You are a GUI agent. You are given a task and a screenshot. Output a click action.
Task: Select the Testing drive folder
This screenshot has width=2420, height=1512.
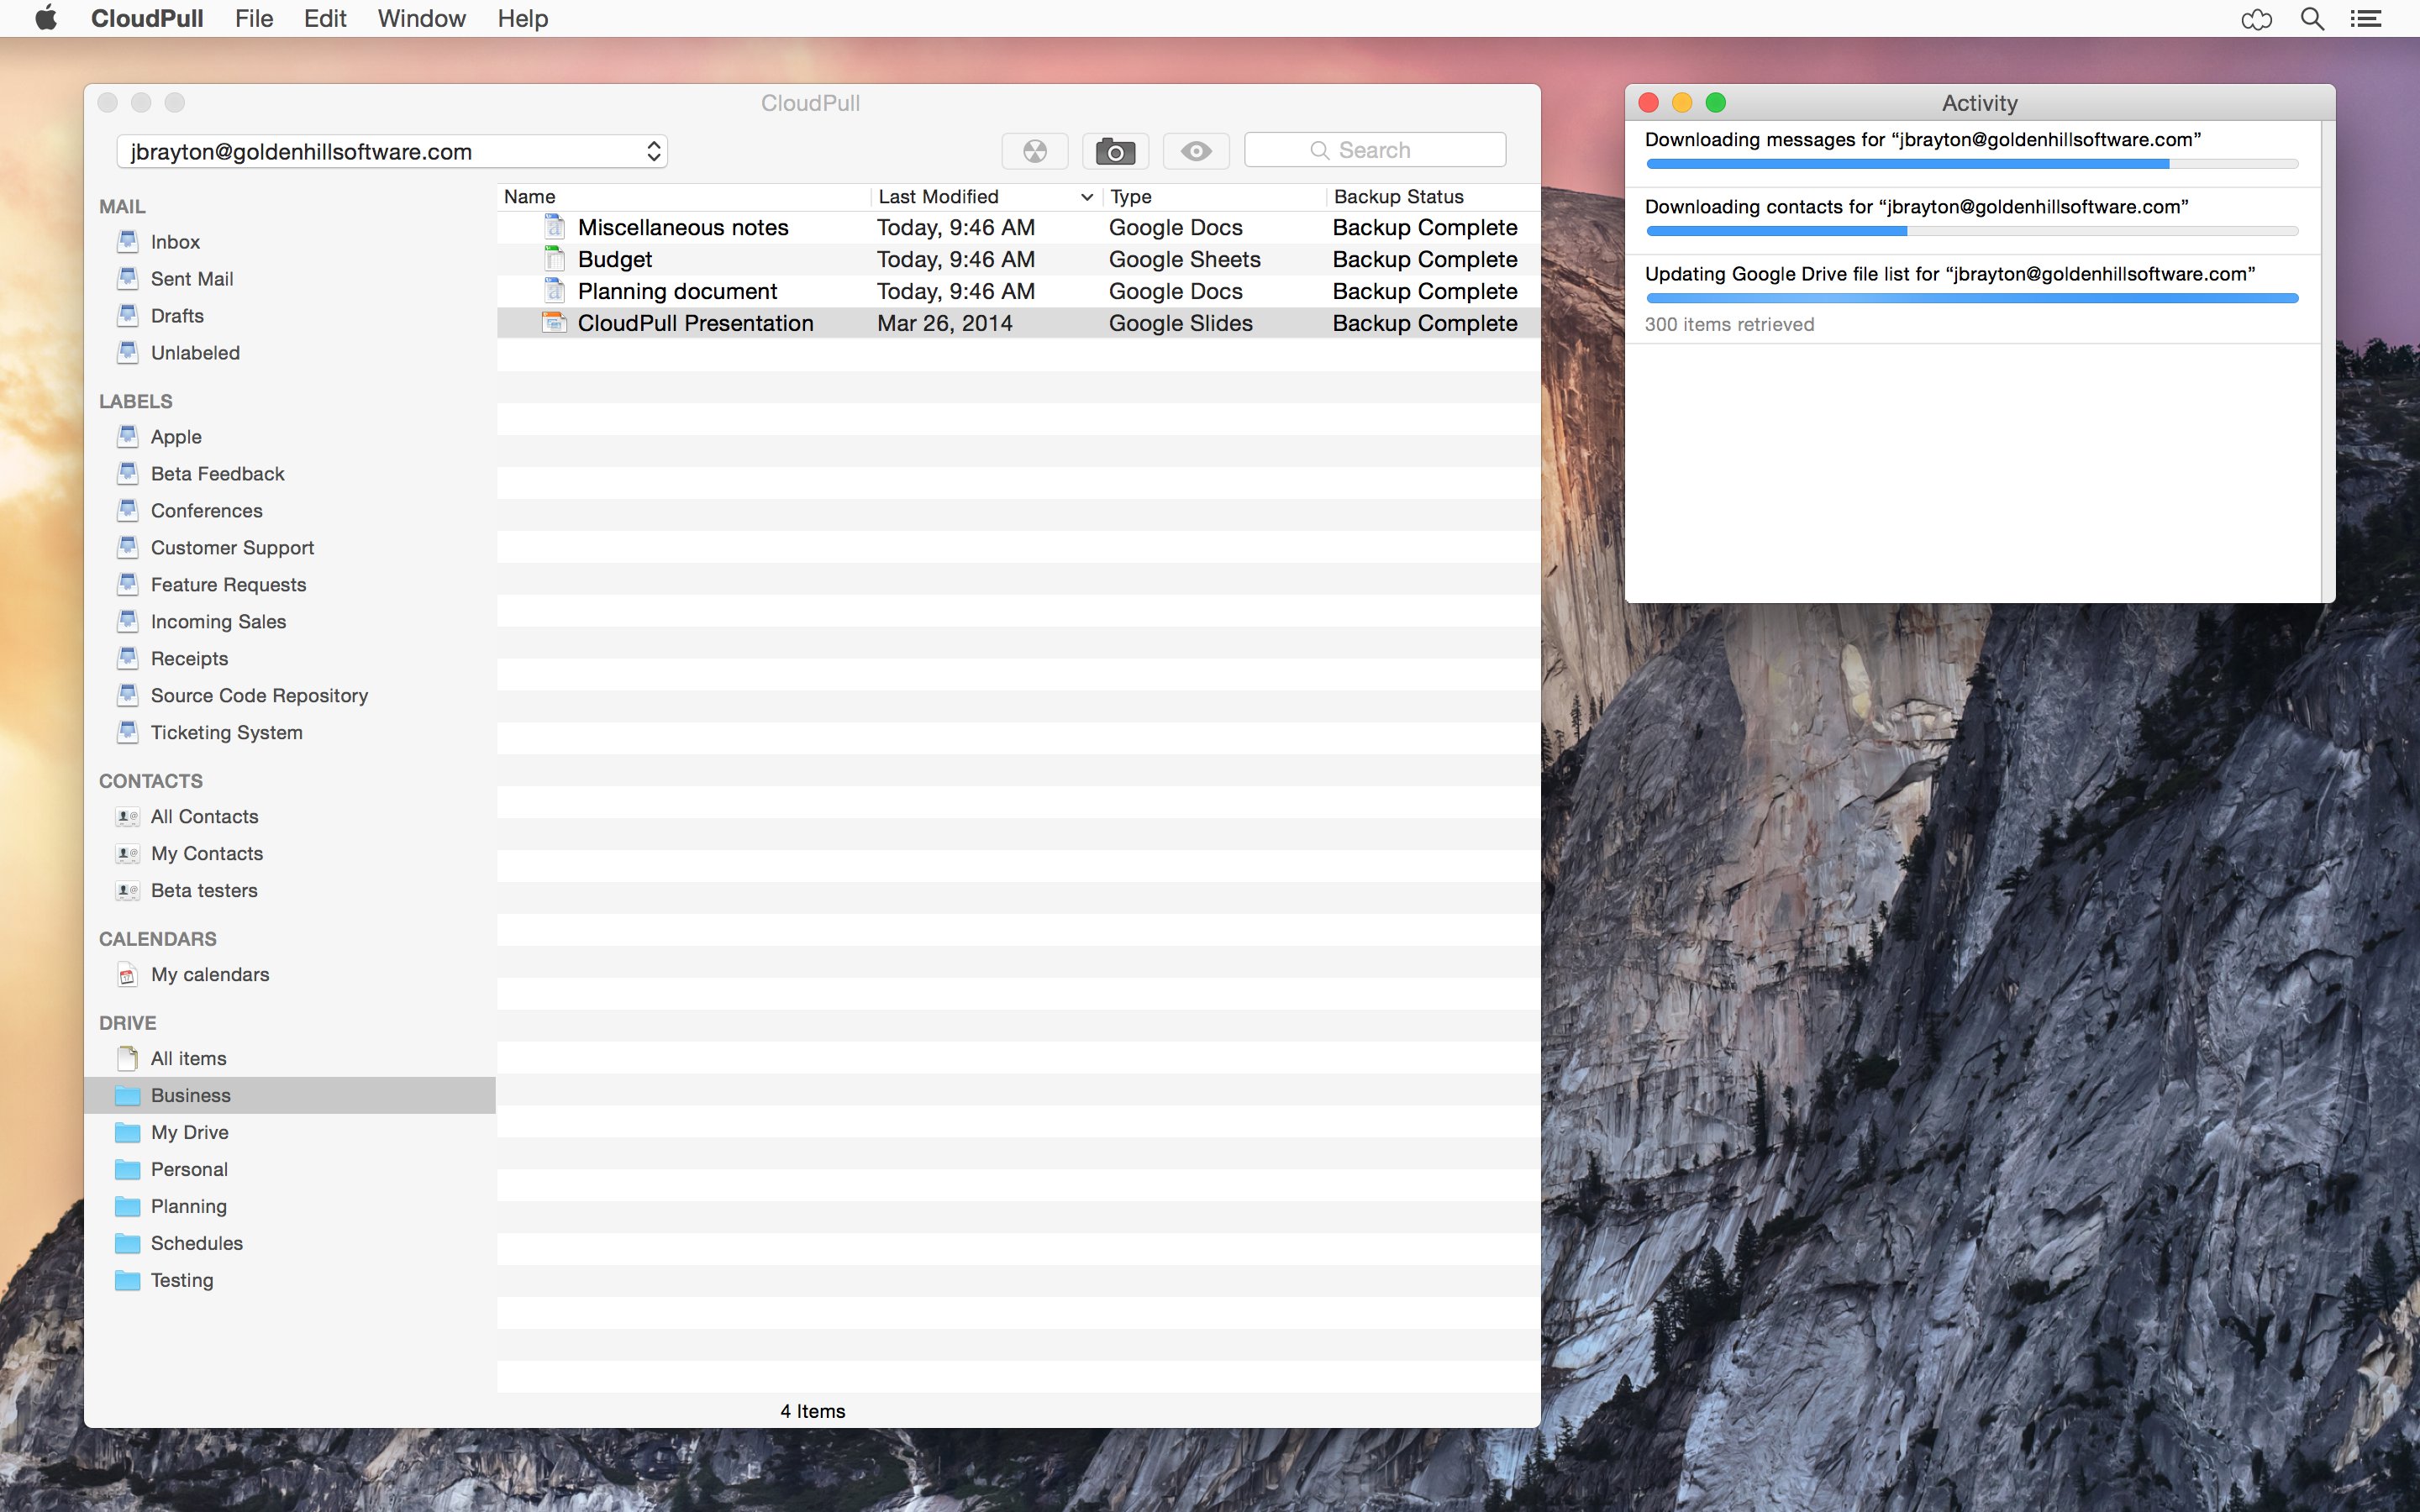[x=182, y=1280]
